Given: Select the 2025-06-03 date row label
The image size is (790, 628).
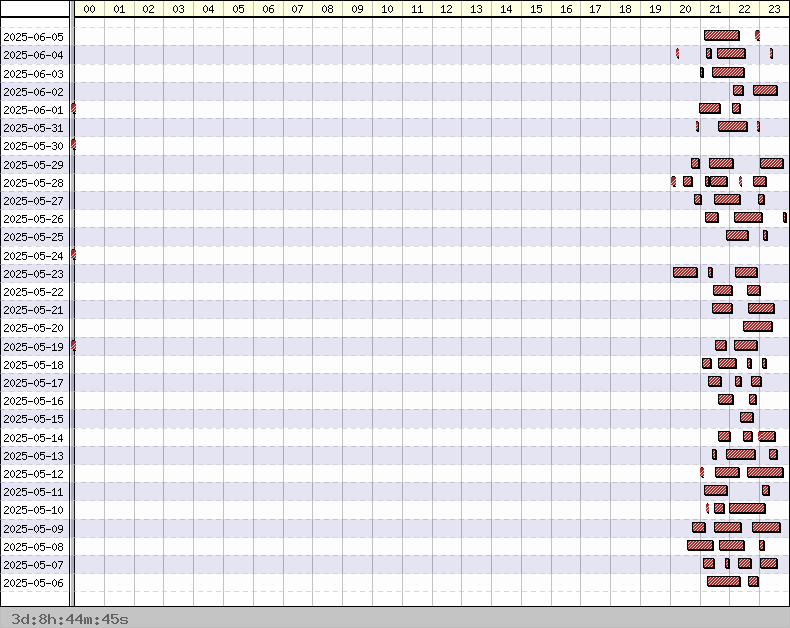Looking at the screenshot, I should pos(34,74).
